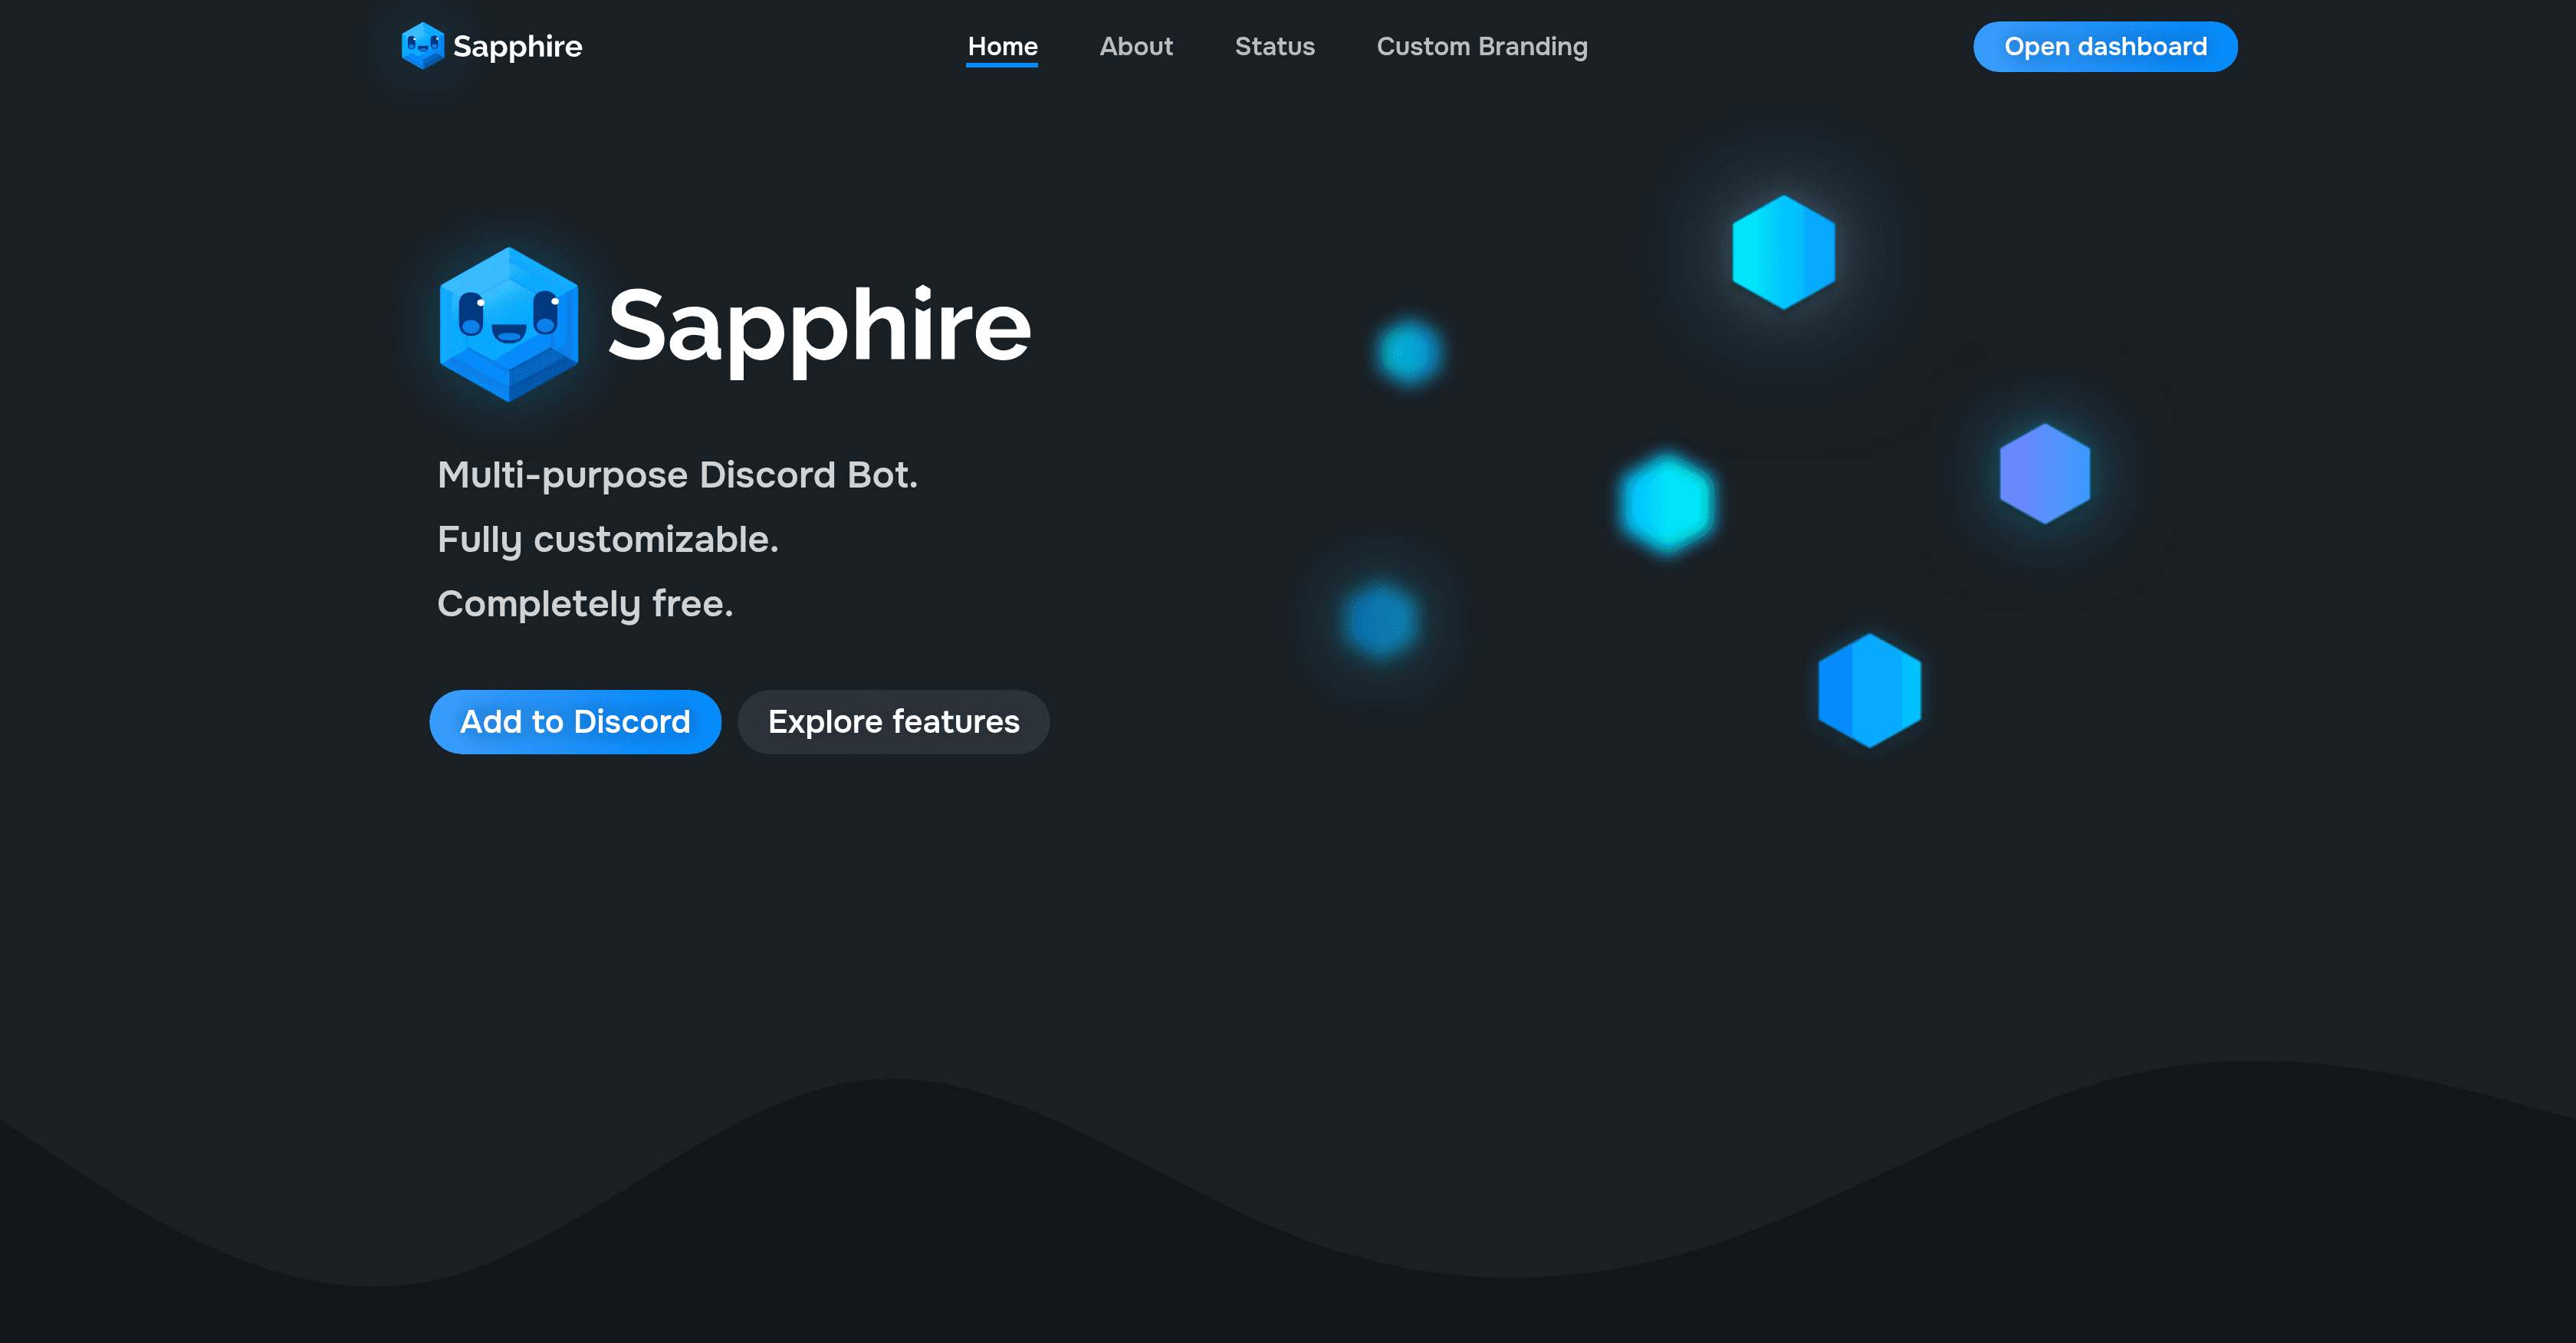Click the Home tab underline indicator
The width and height of the screenshot is (2576, 1343).
tap(1003, 67)
